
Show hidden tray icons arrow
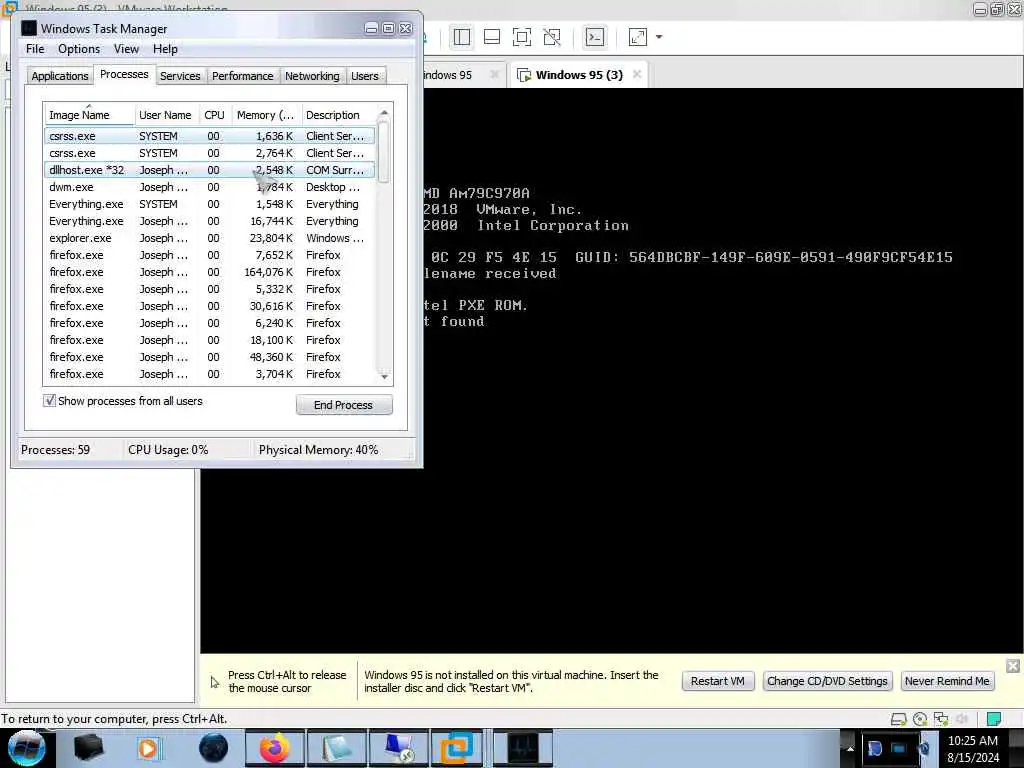click(x=850, y=748)
